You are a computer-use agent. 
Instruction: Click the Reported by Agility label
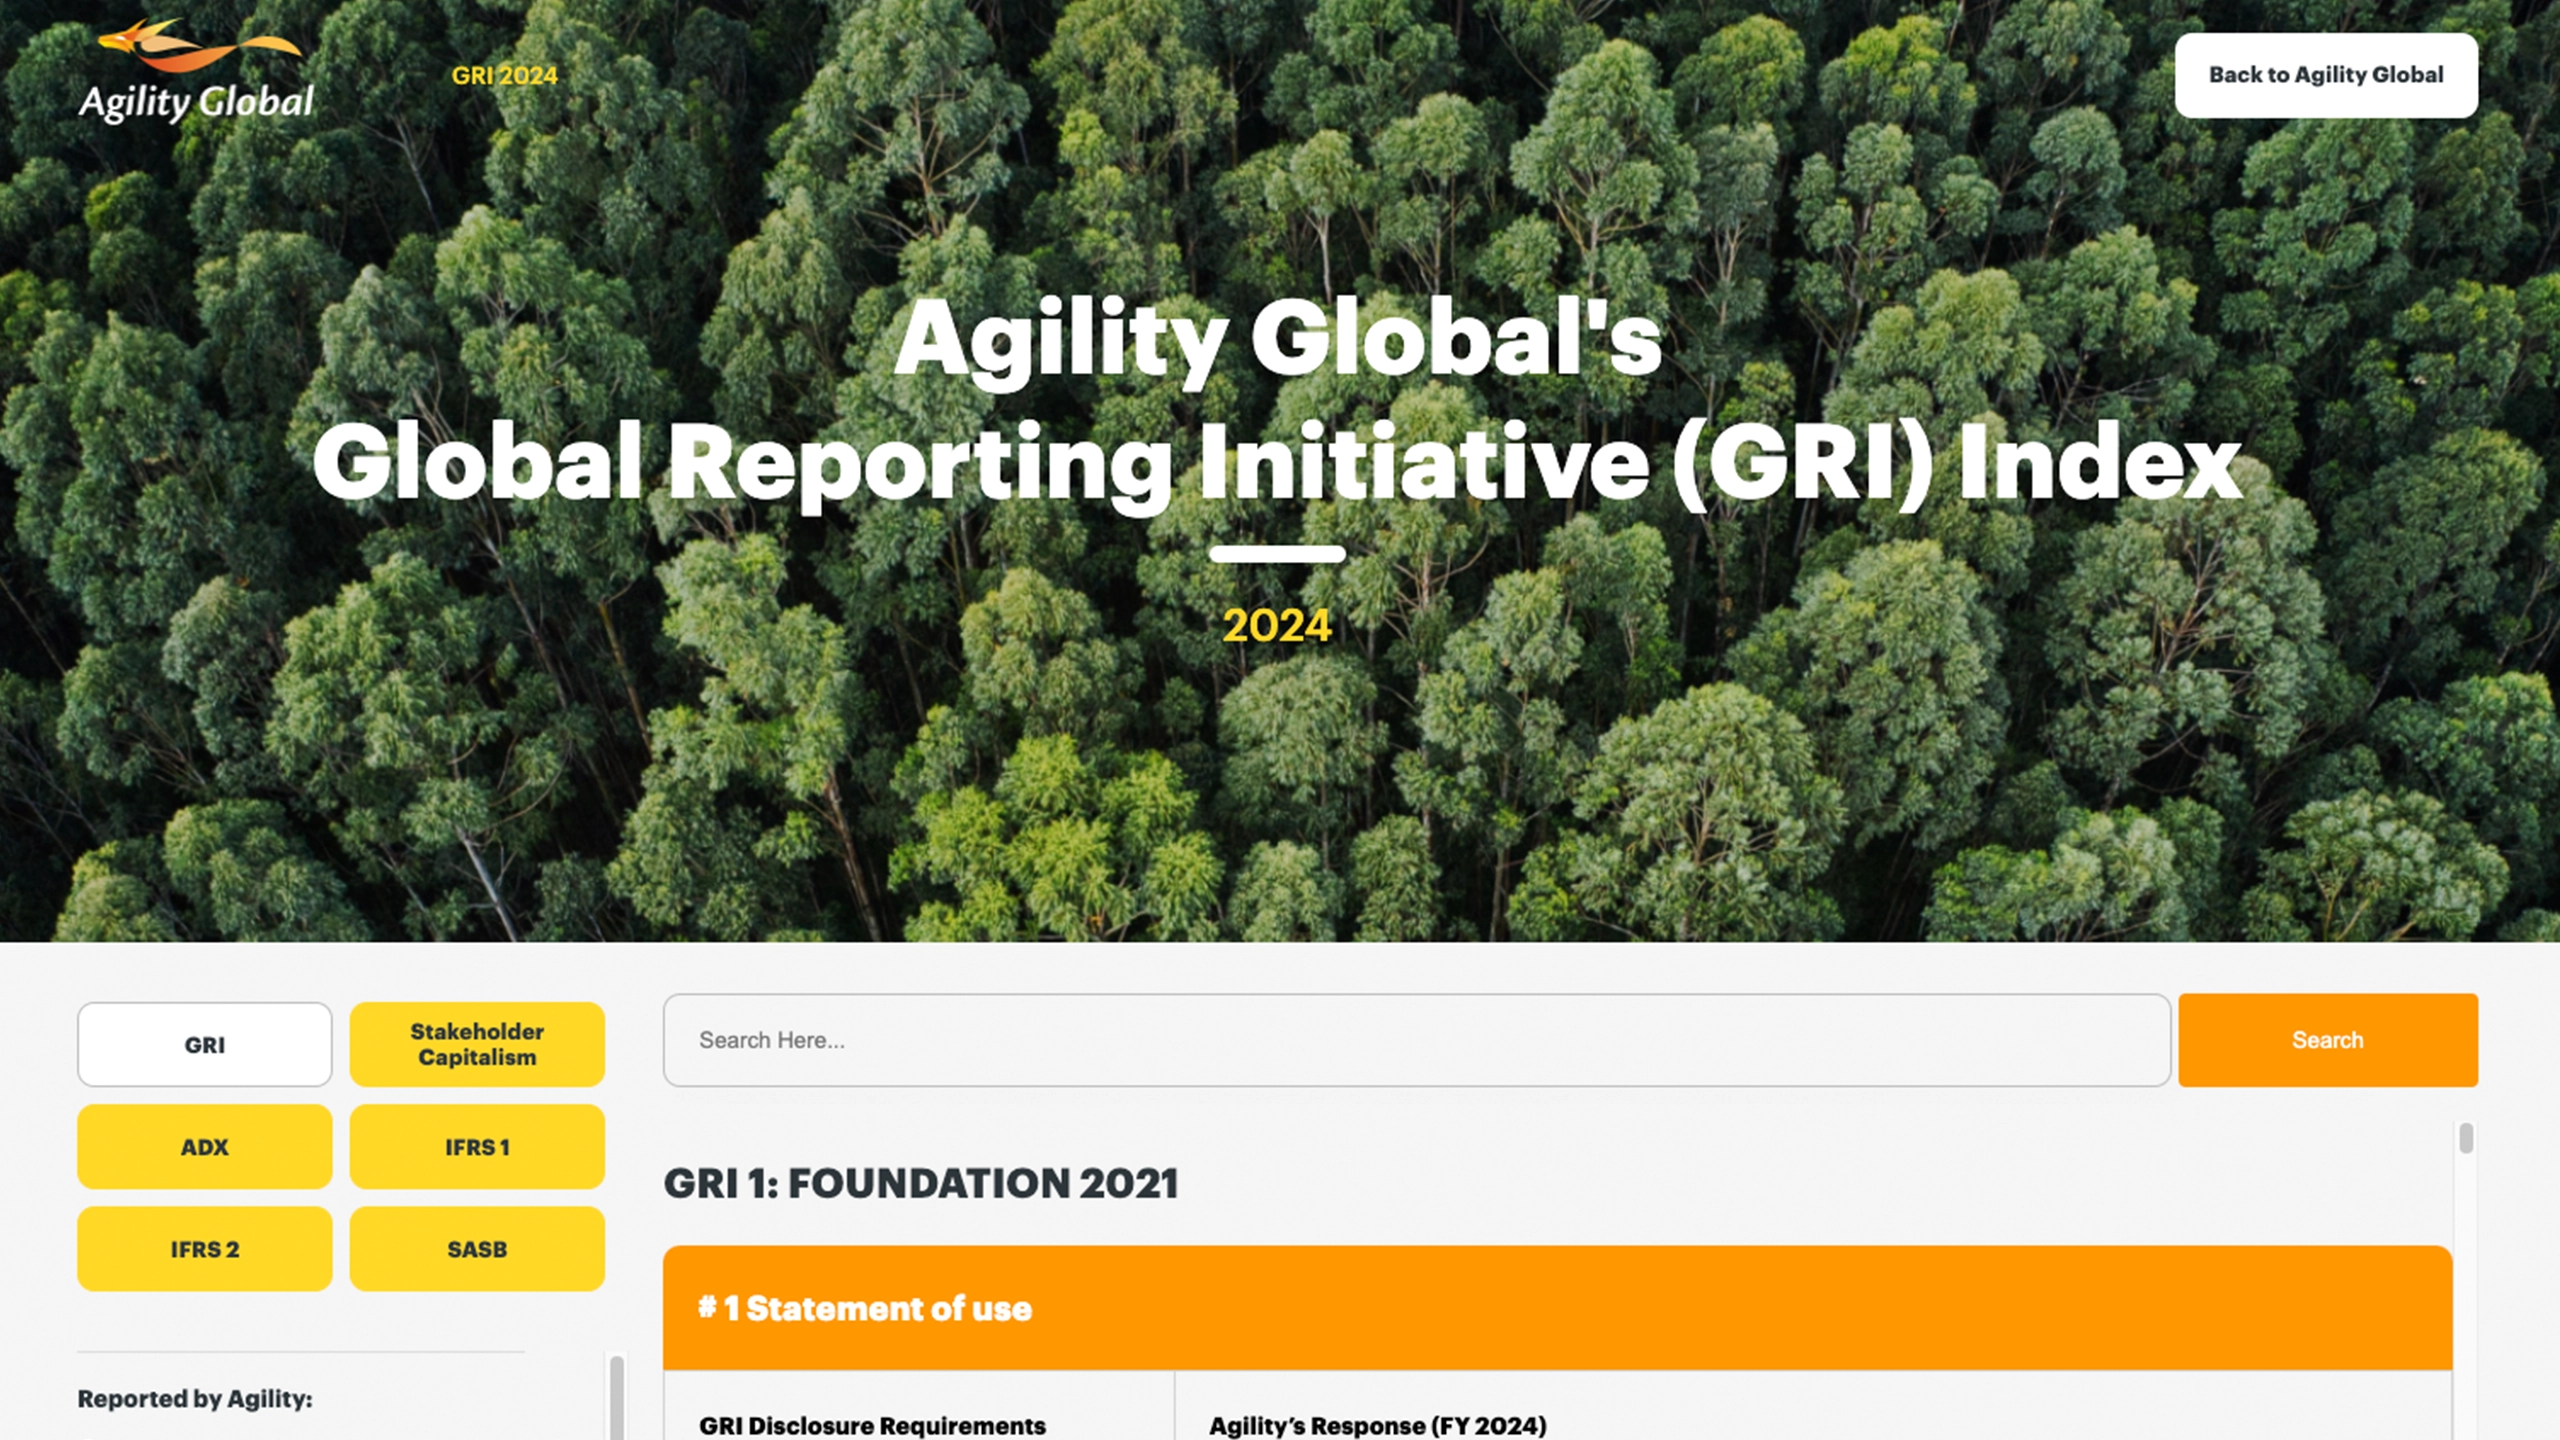(x=195, y=1398)
